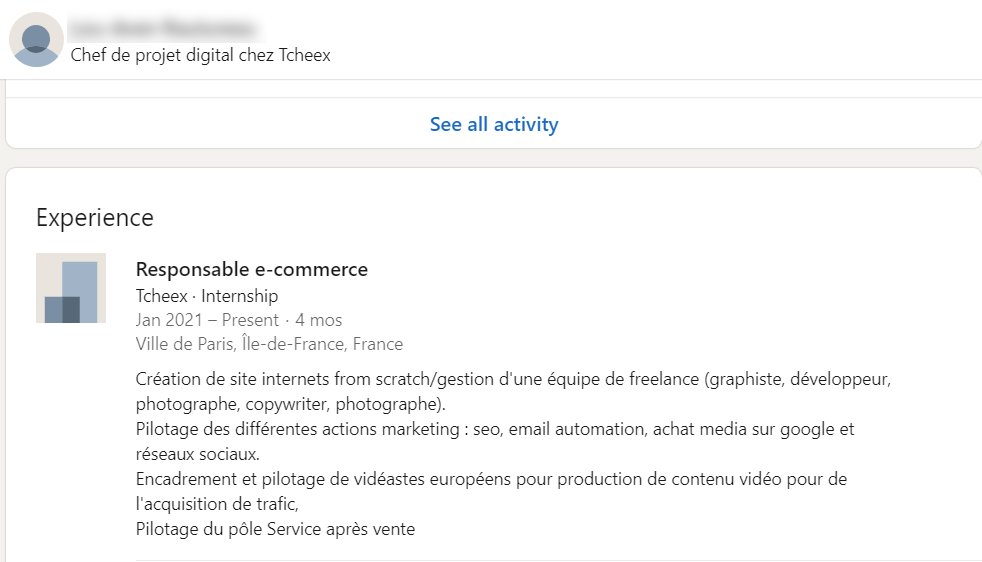The height and width of the screenshot is (562, 982).
Task: Click the photographe, copywriter, photographe line
Action: [x=290, y=405]
